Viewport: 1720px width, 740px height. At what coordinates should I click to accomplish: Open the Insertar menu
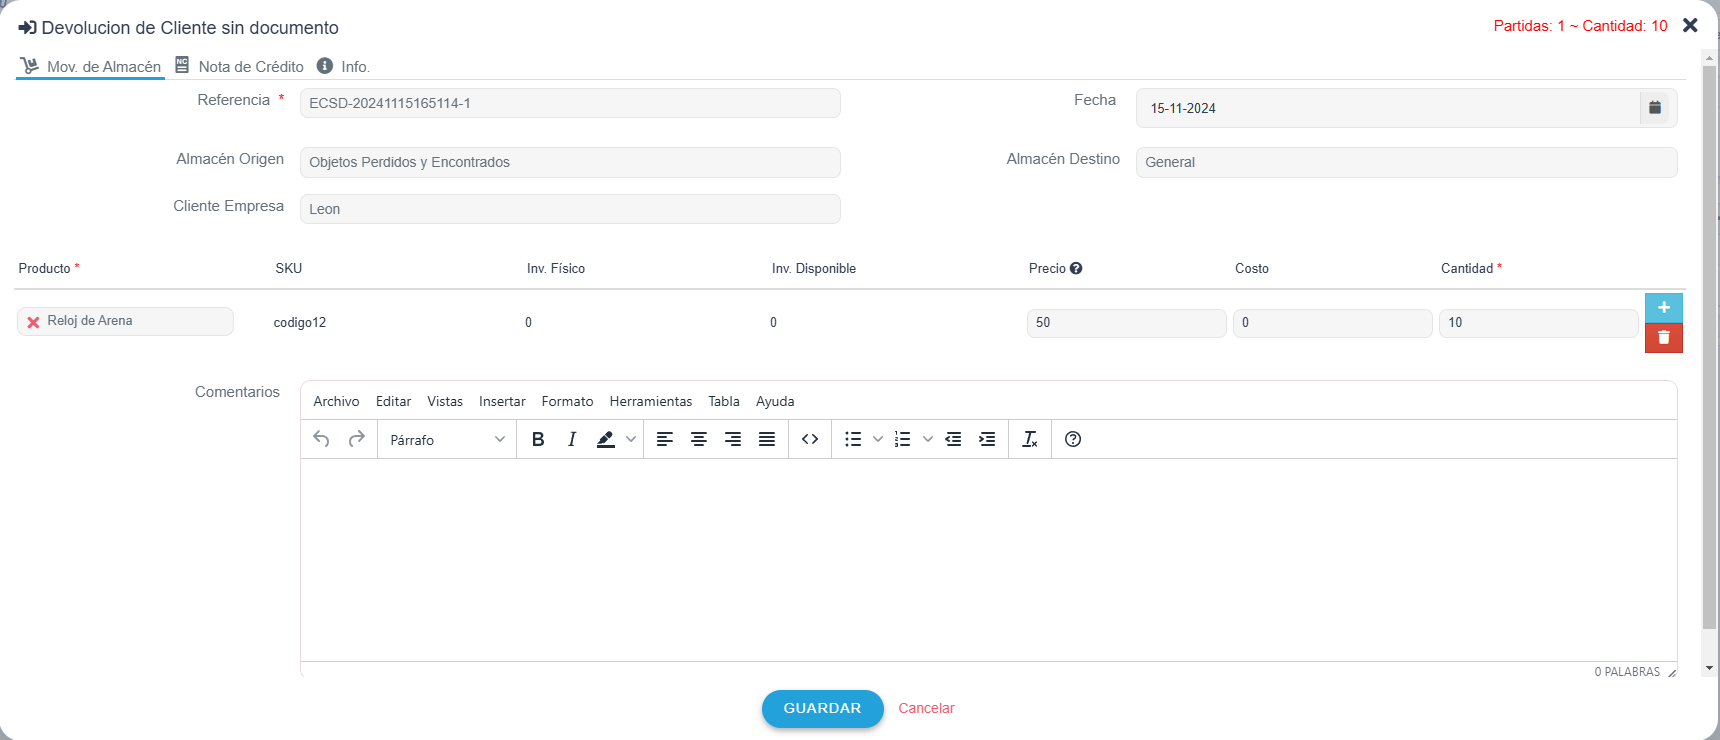502,401
